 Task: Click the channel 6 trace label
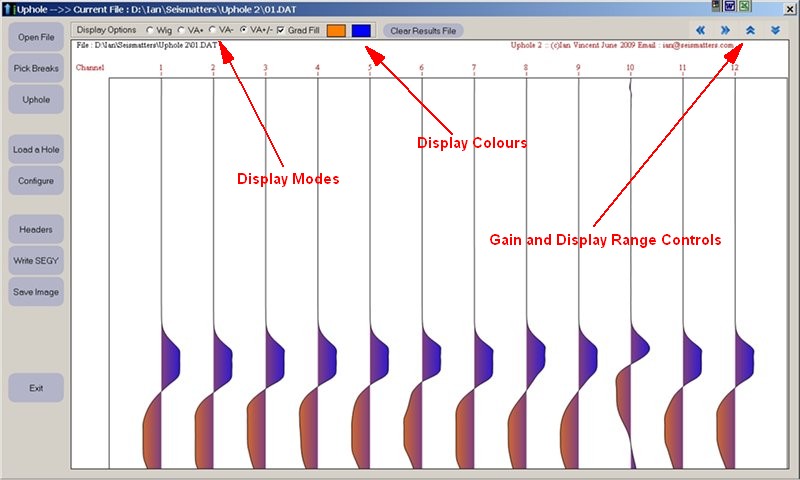[421, 67]
